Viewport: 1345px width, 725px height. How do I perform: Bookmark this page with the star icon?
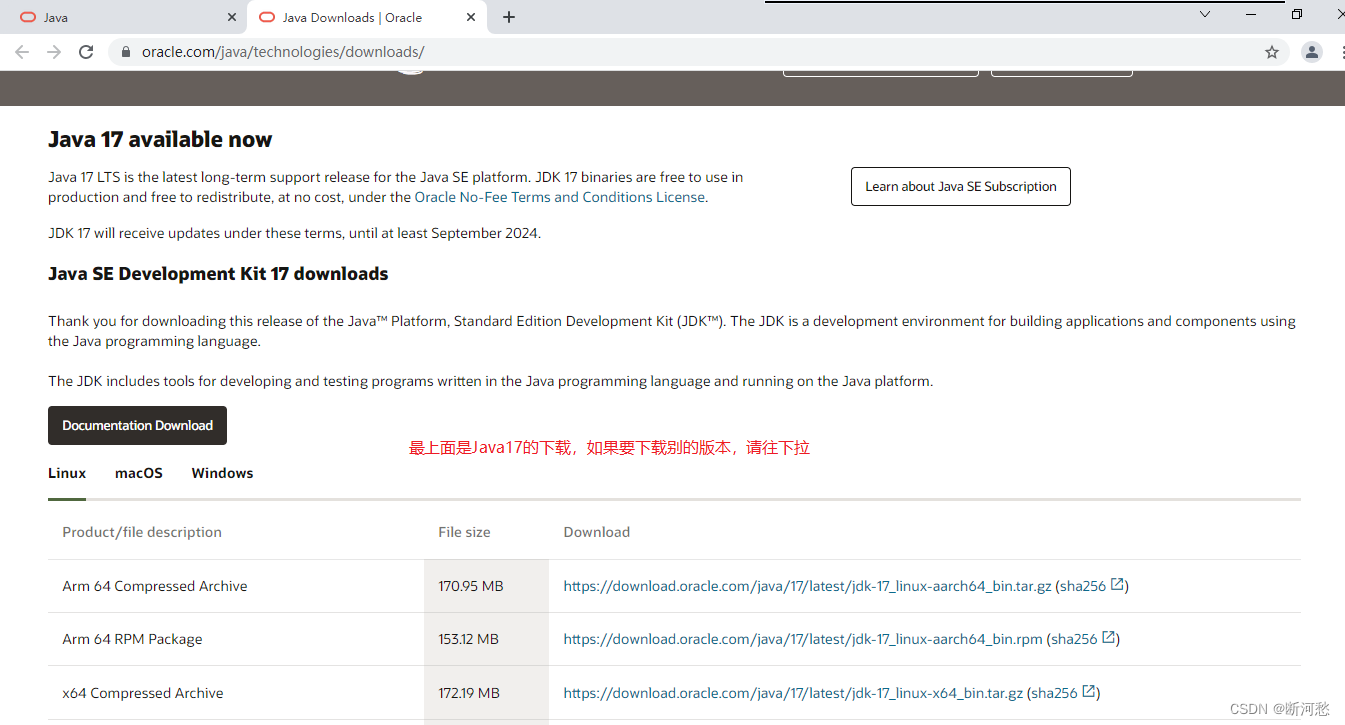coord(1272,52)
